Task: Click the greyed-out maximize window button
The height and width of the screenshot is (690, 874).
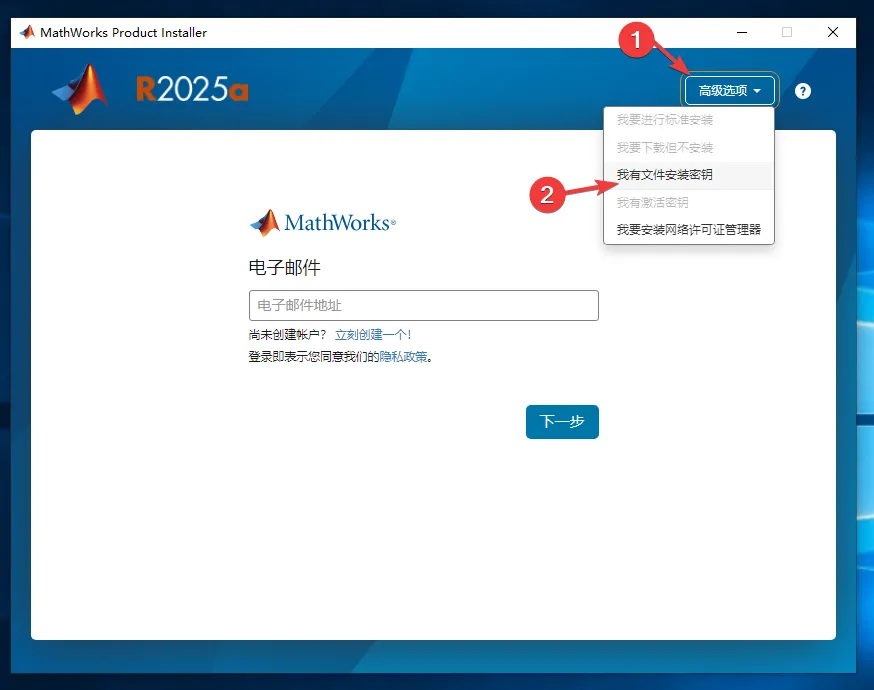Action: pyautogui.click(x=787, y=32)
